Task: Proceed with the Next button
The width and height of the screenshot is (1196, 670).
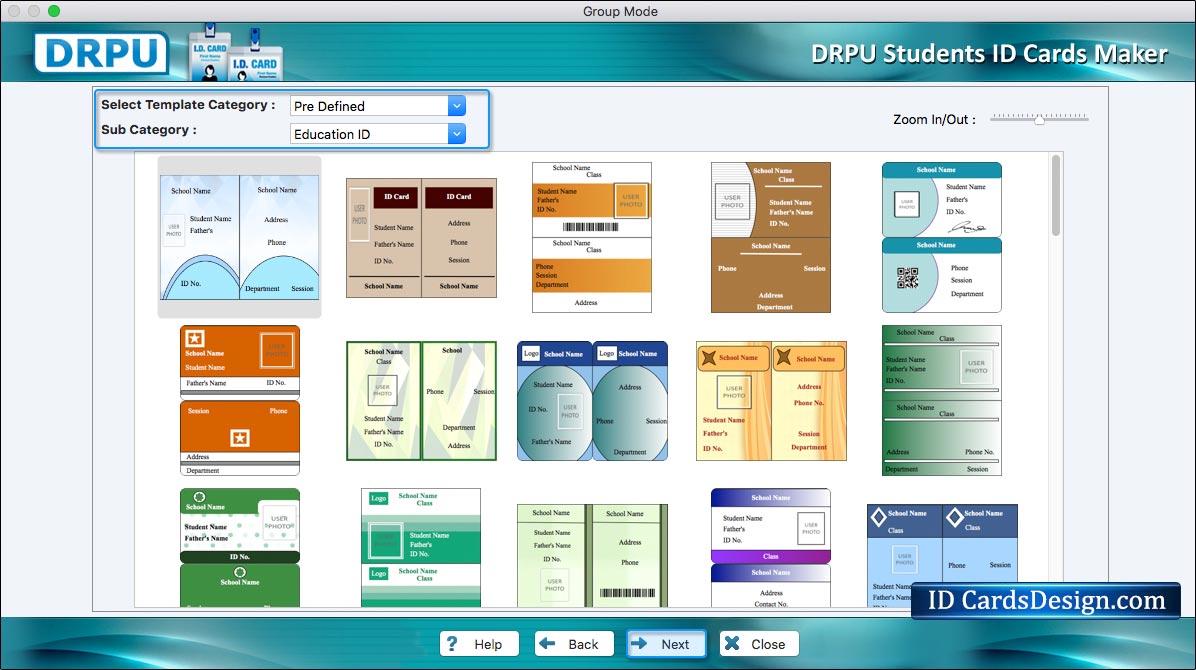Action: coord(666,644)
